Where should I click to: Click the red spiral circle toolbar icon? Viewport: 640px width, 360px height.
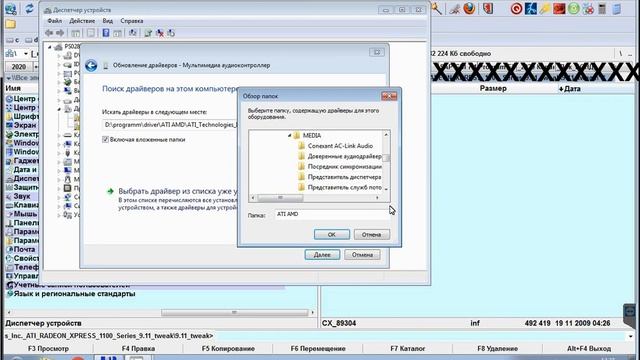tap(516, 9)
